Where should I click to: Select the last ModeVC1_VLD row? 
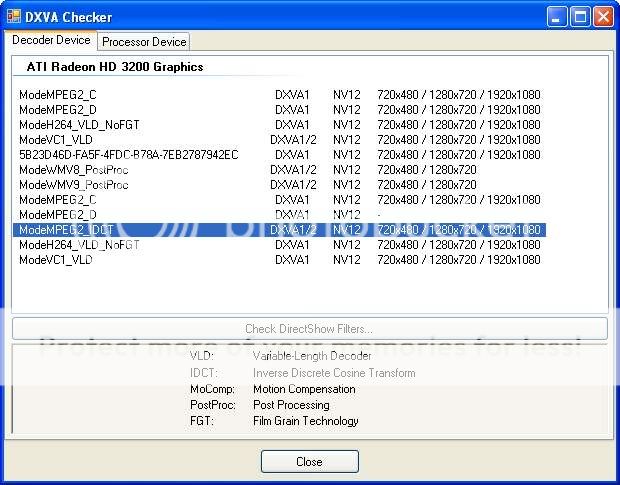coord(280,260)
